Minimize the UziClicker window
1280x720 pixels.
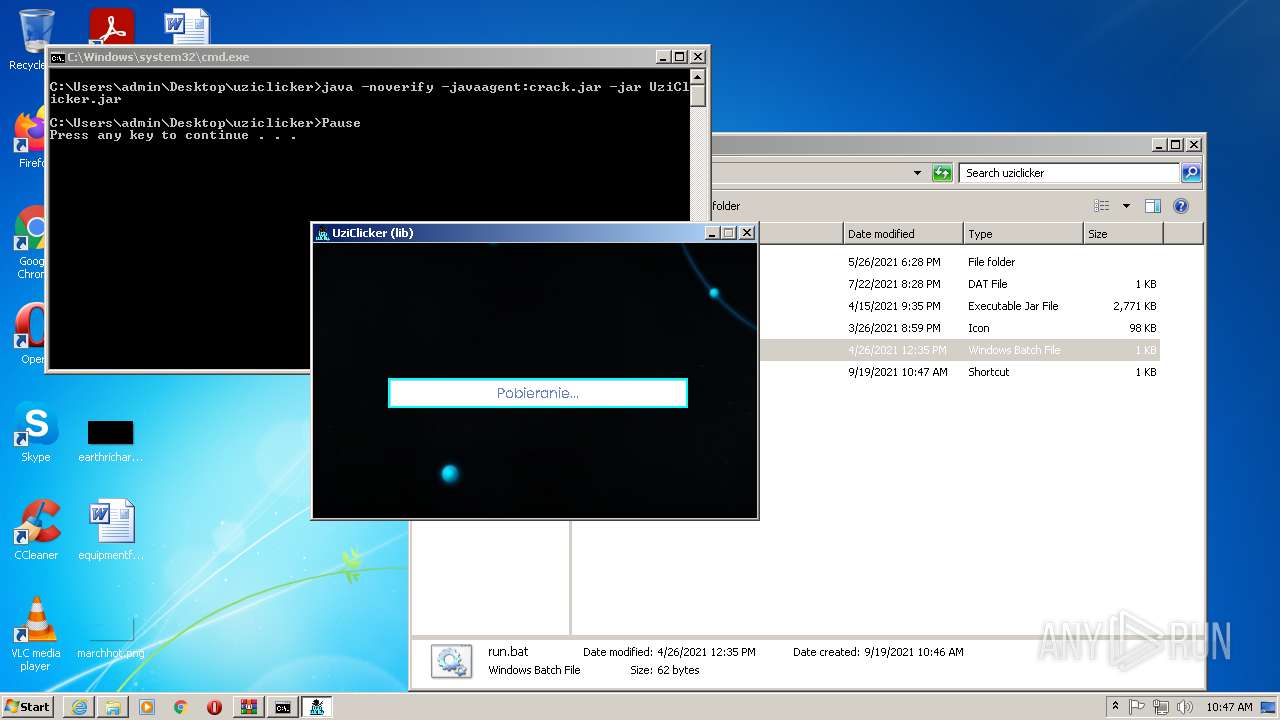click(712, 233)
